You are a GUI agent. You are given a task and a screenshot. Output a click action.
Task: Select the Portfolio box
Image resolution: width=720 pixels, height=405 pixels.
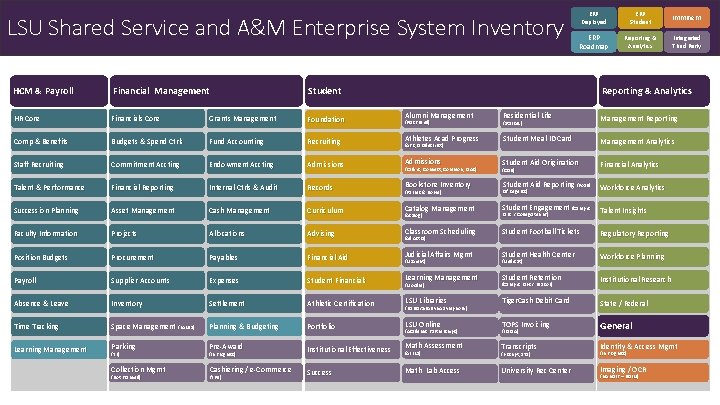pos(353,326)
